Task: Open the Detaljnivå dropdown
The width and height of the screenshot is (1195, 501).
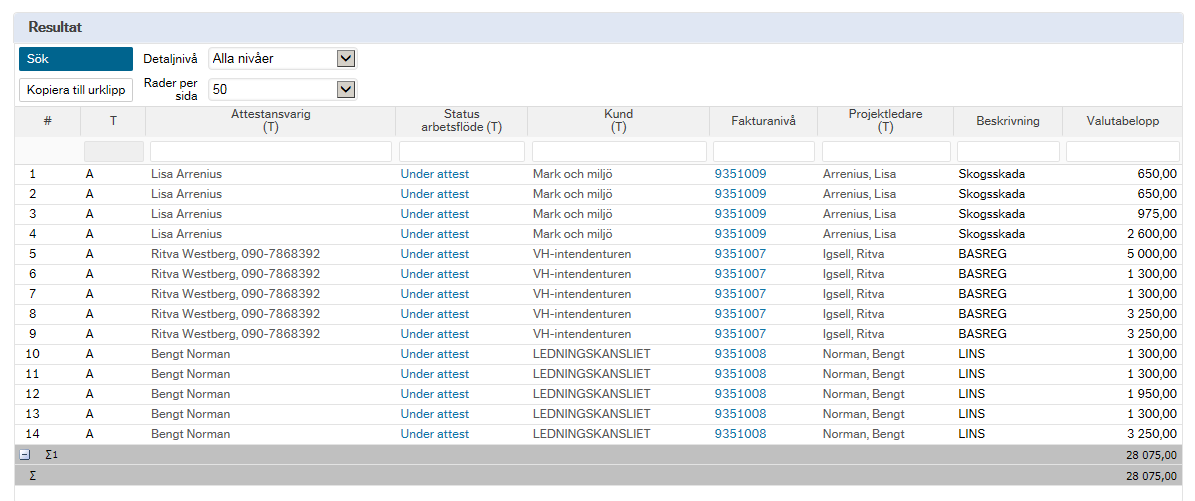Action: click(283, 59)
